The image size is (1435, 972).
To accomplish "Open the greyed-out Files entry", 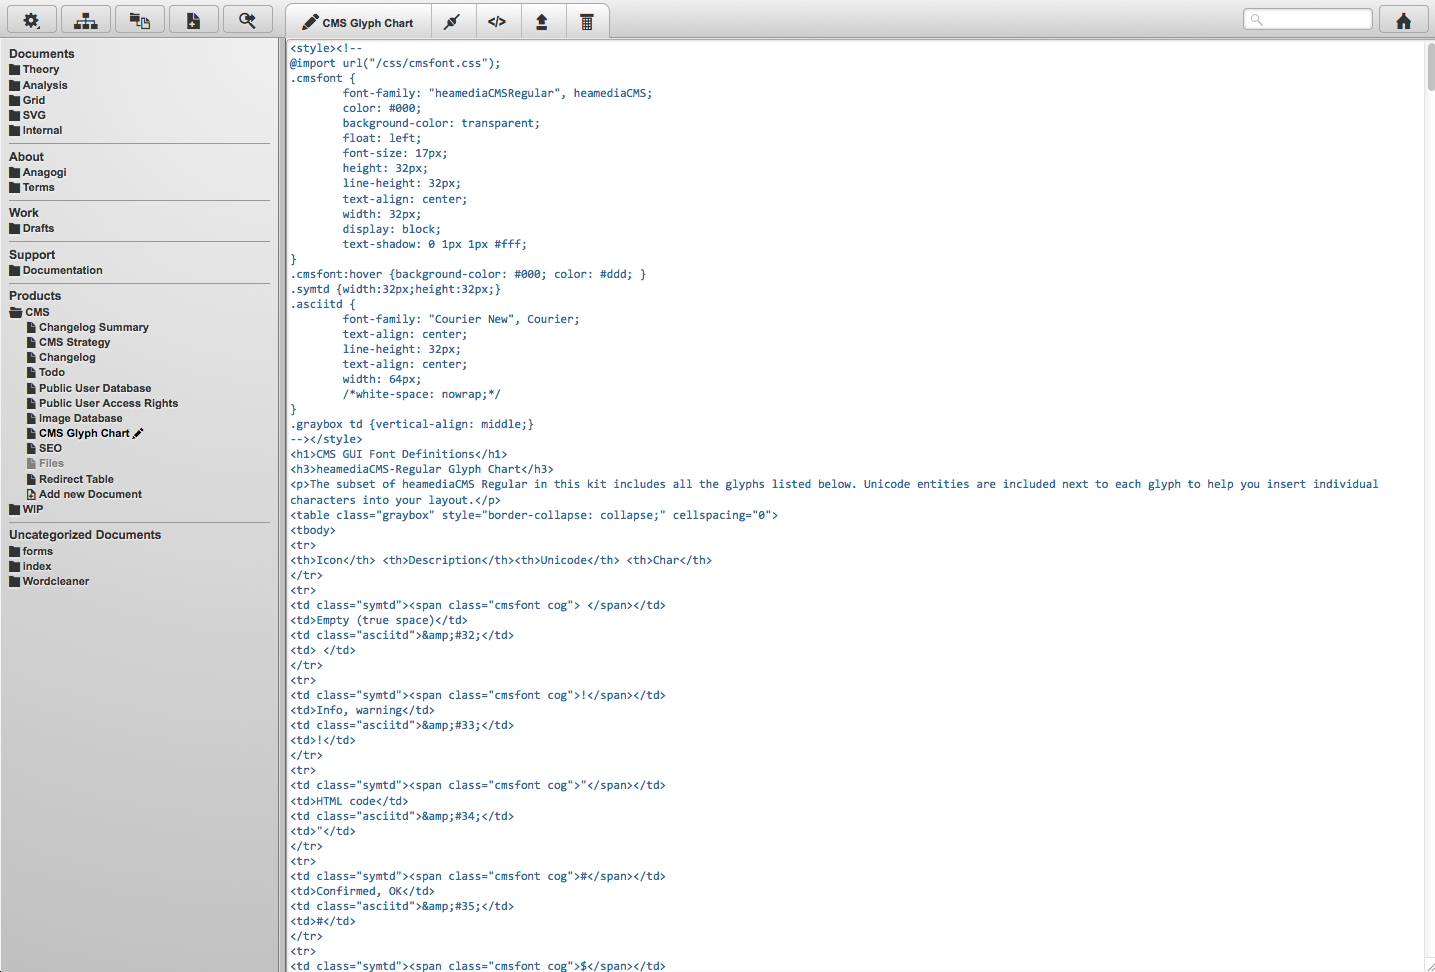I will (45, 463).
